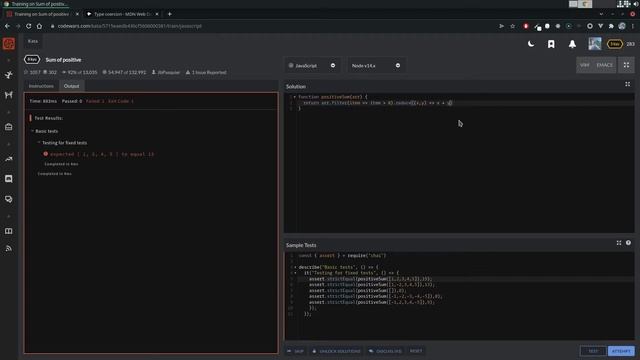Run the TEST button
Screen dimensions: 640x360
click(593, 351)
